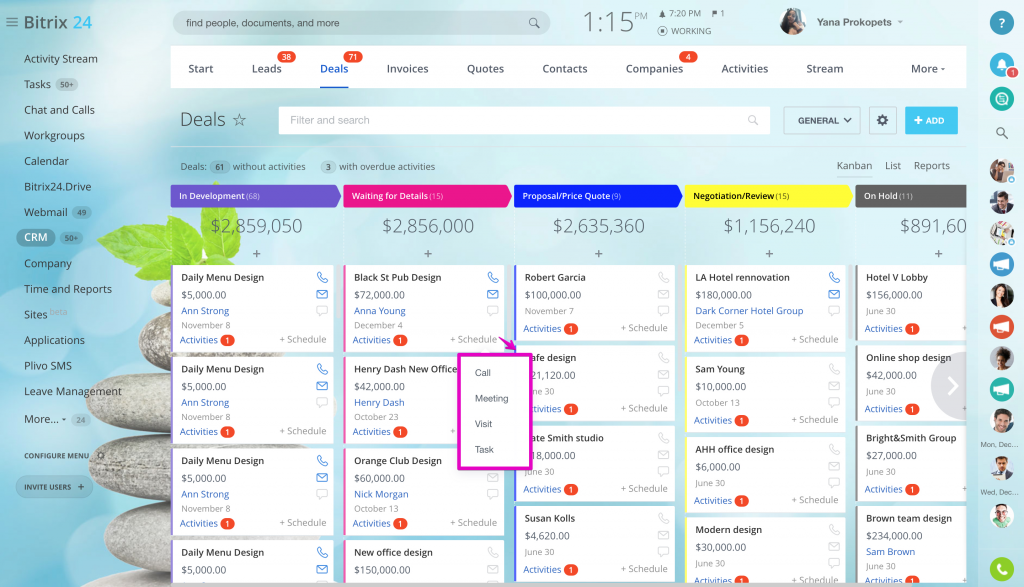This screenshot has width=1024, height=587.
Task: Open the notifications bell icon
Action: (x=1001, y=64)
